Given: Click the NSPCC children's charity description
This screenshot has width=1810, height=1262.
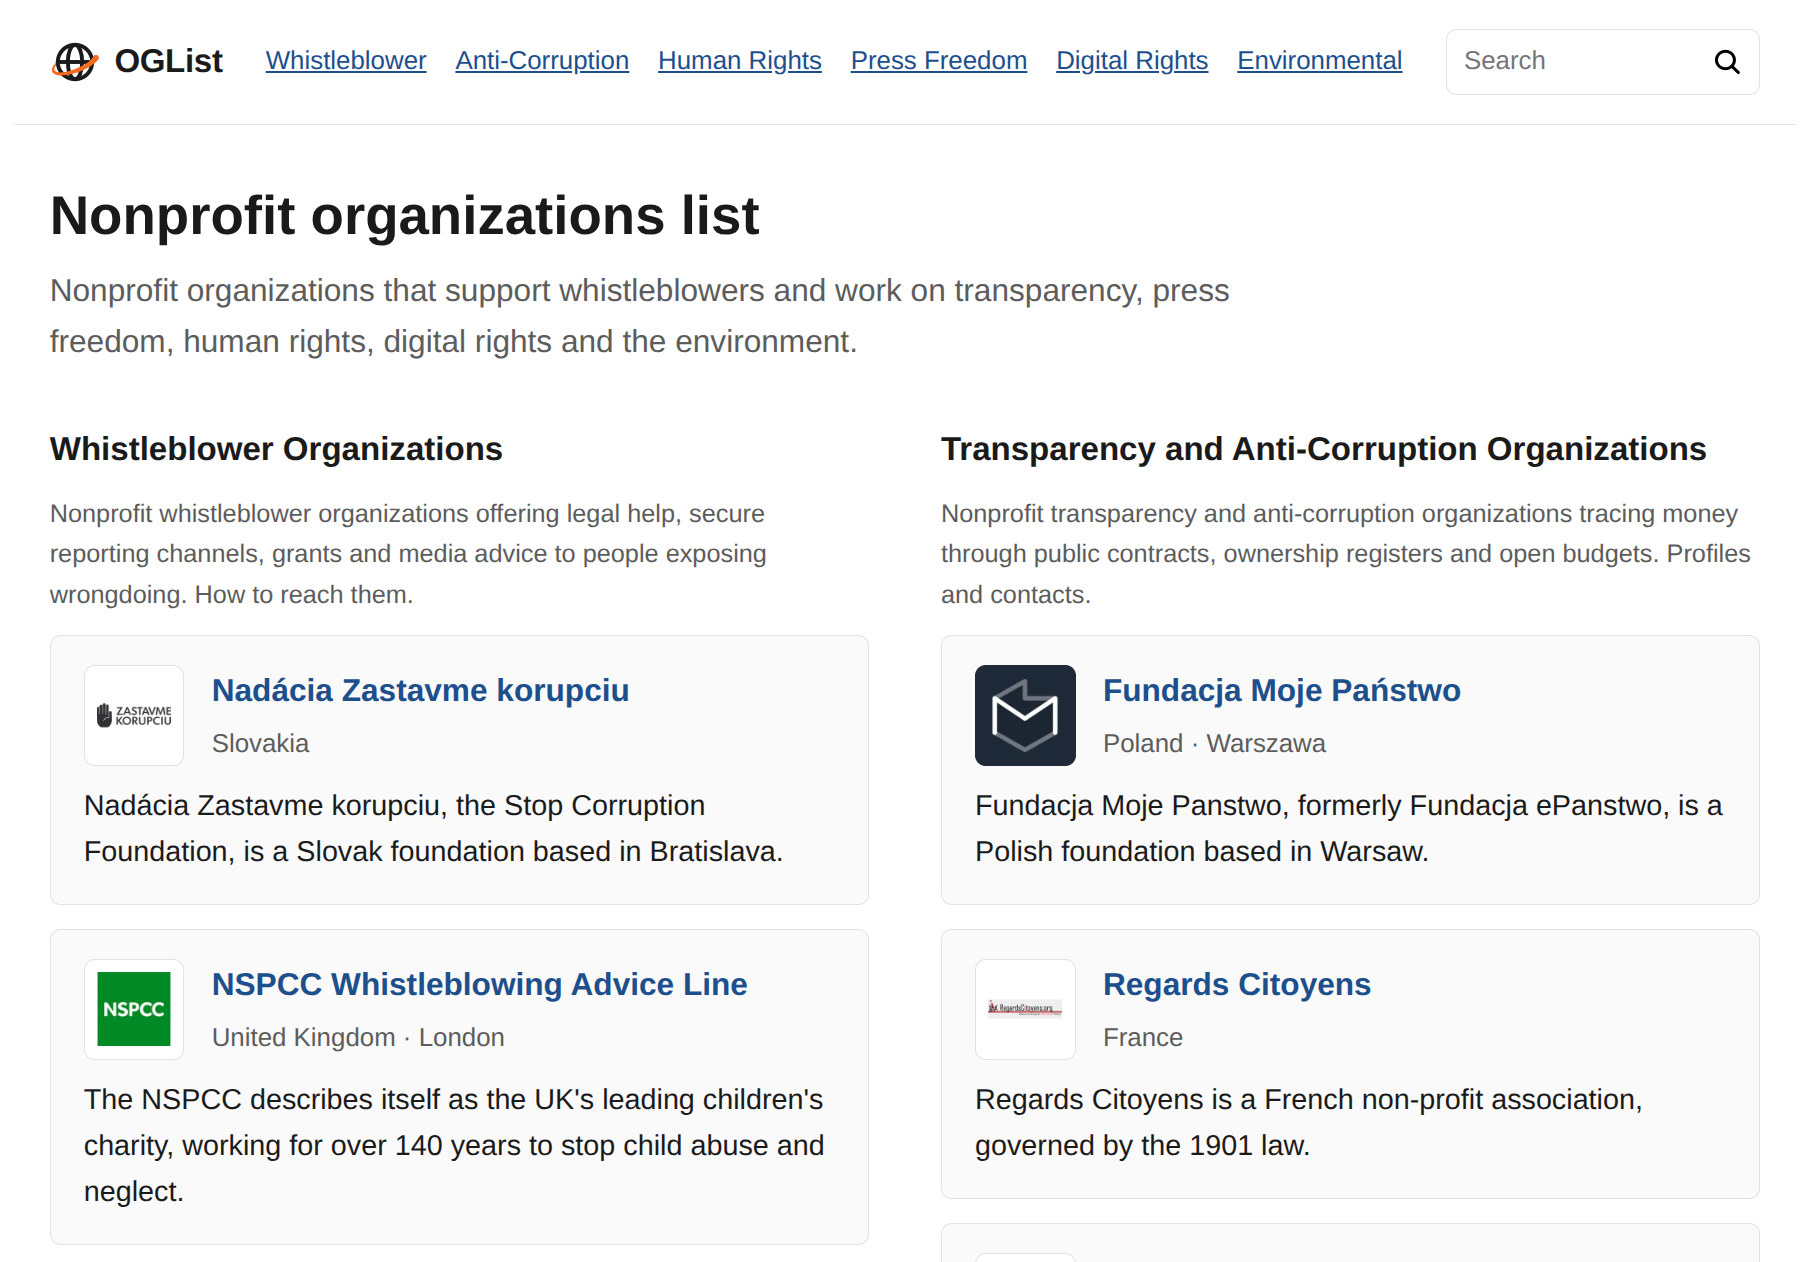Looking at the screenshot, I should coord(454,1145).
